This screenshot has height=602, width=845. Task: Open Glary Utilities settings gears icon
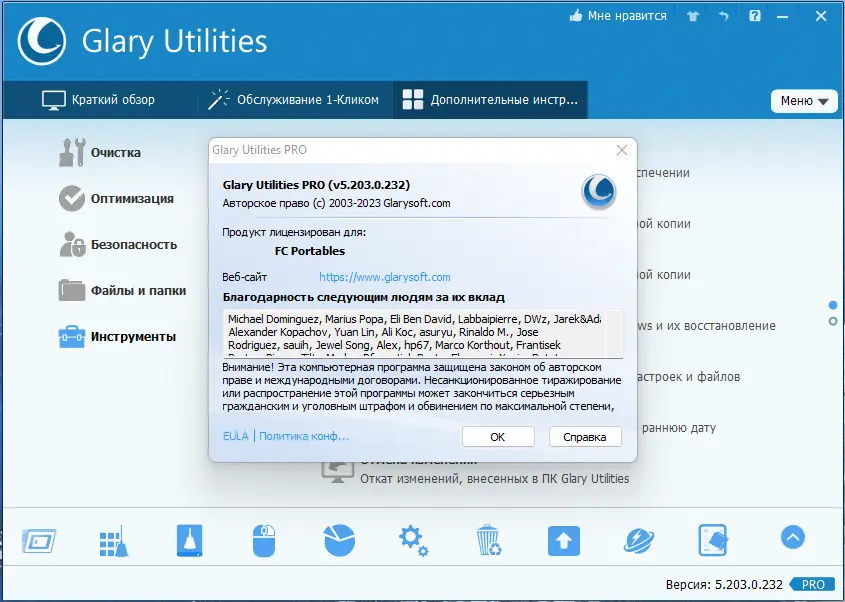413,538
